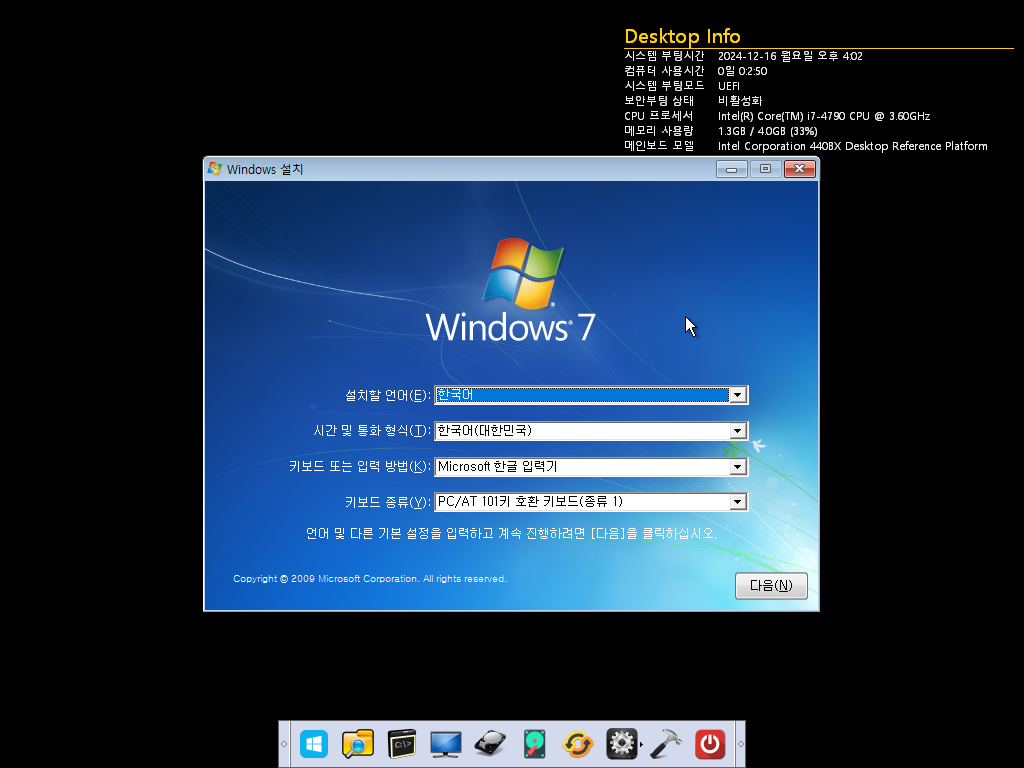
Task: Click the UEFI boot mode value
Action: point(729,86)
